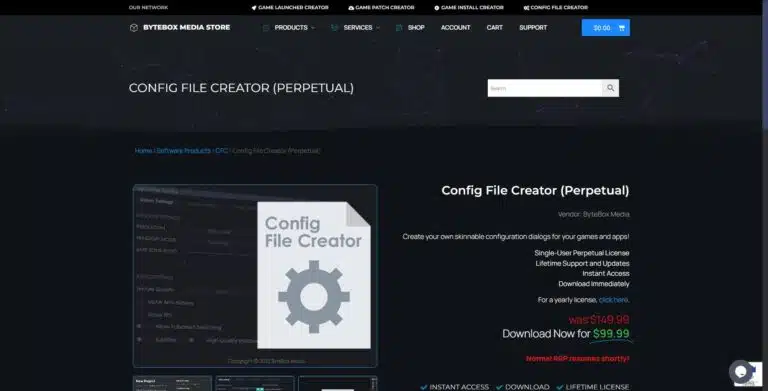Screen dimensions: 768x391
Task: Click the 'LIFETIME LICENSE' label
Action: click(x=598, y=387)
